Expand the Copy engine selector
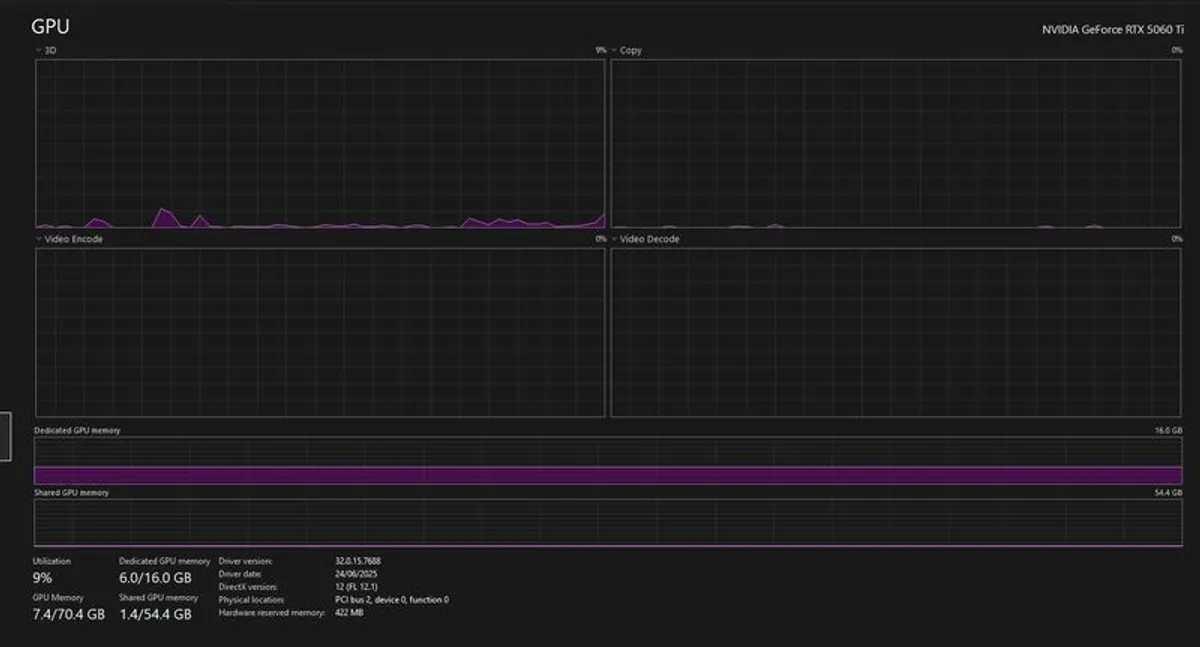 615,50
